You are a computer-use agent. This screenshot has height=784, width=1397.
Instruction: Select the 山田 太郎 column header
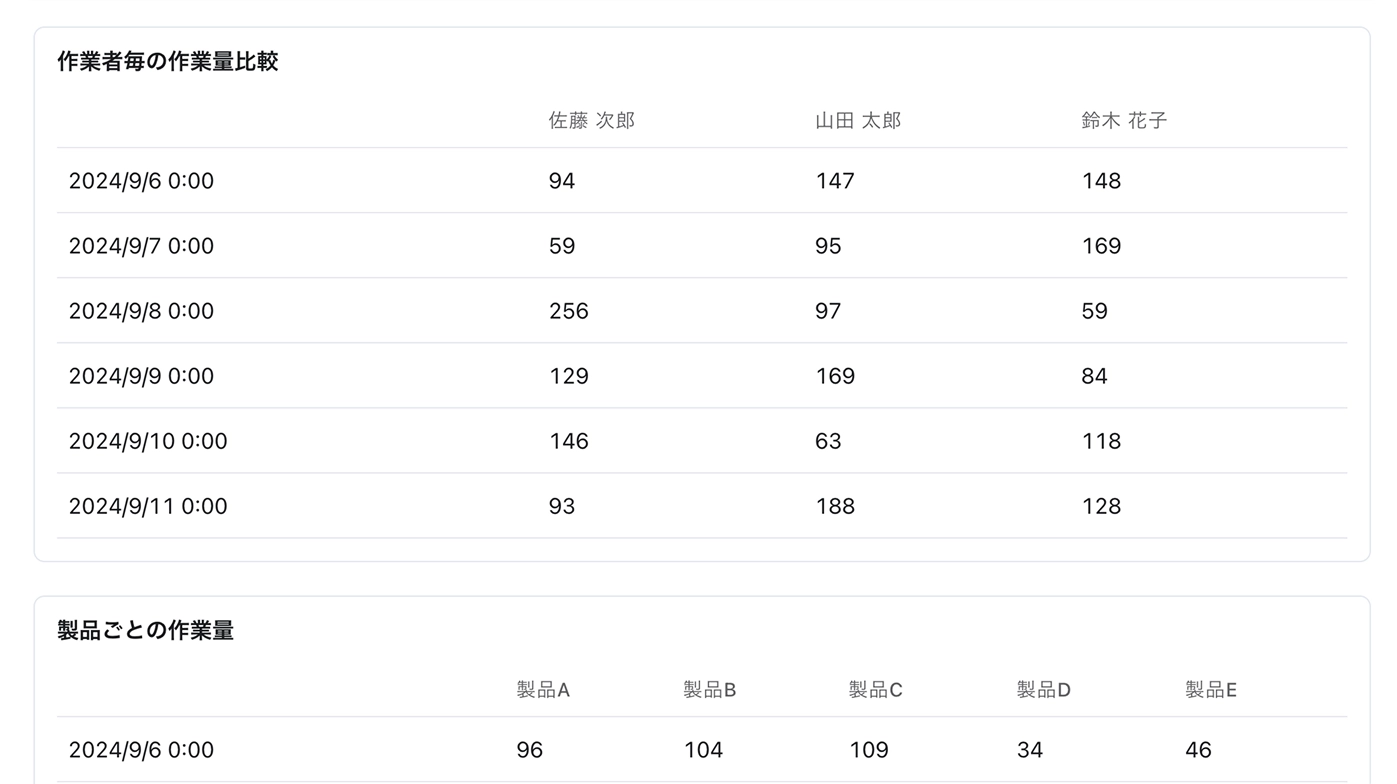pyautogui.click(x=858, y=121)
